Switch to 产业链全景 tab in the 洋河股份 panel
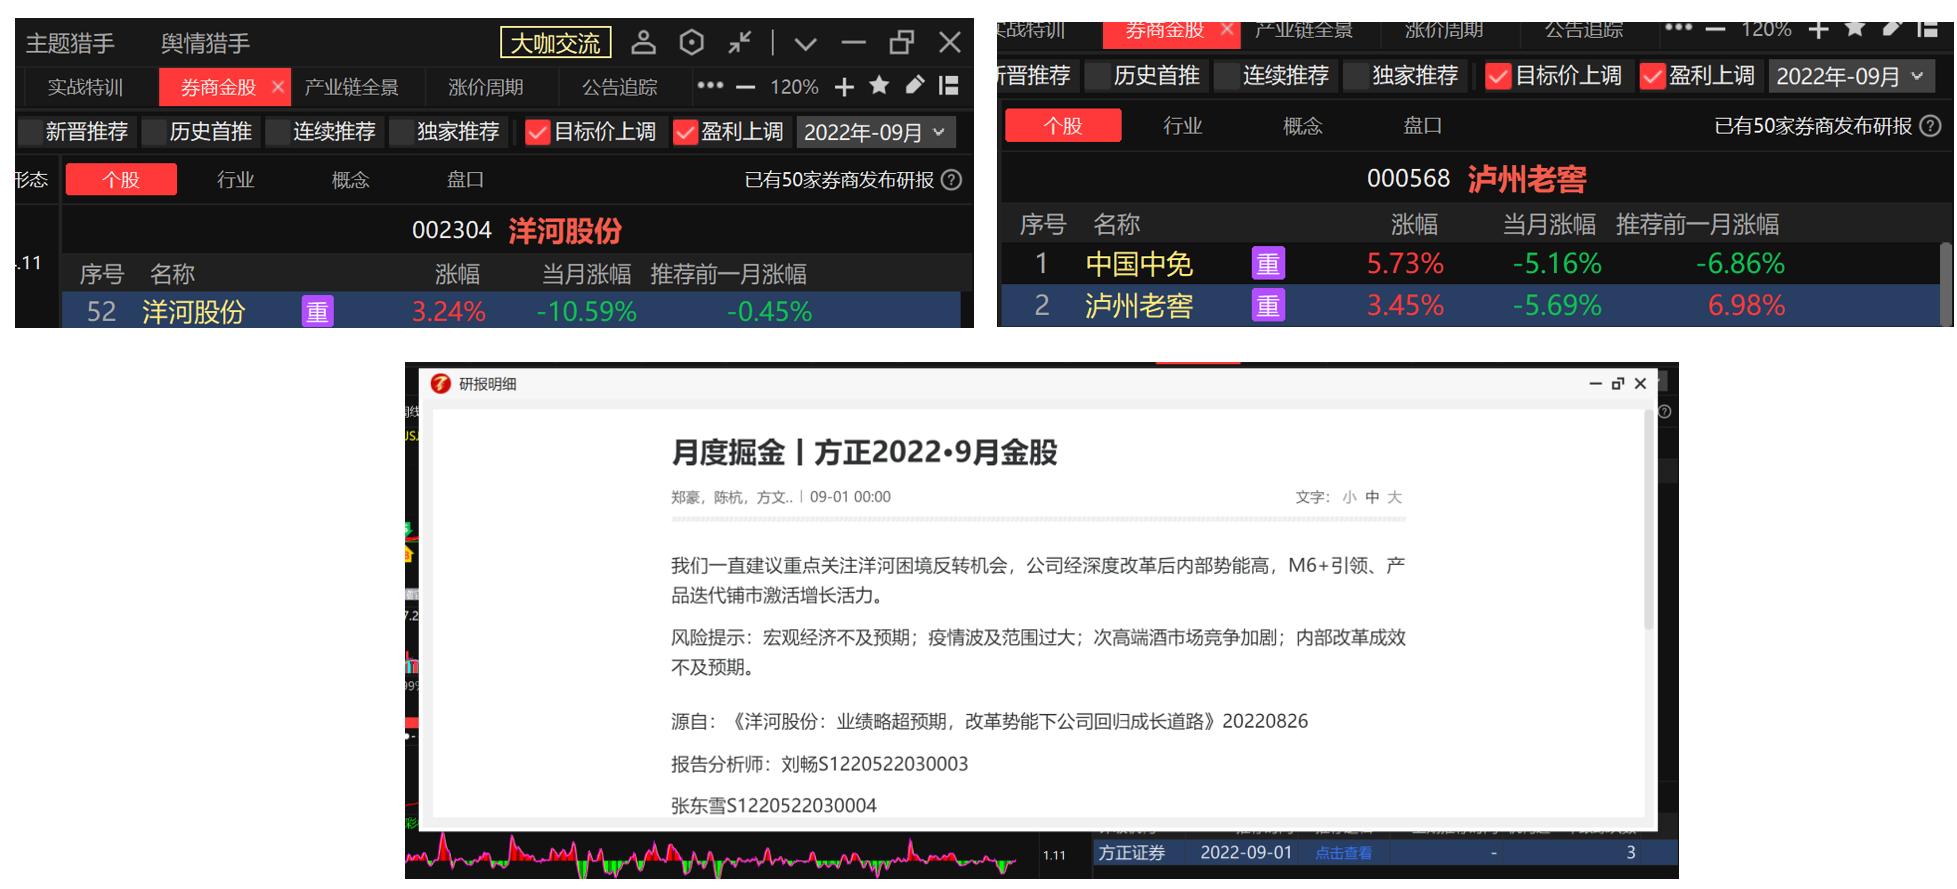 351,87
